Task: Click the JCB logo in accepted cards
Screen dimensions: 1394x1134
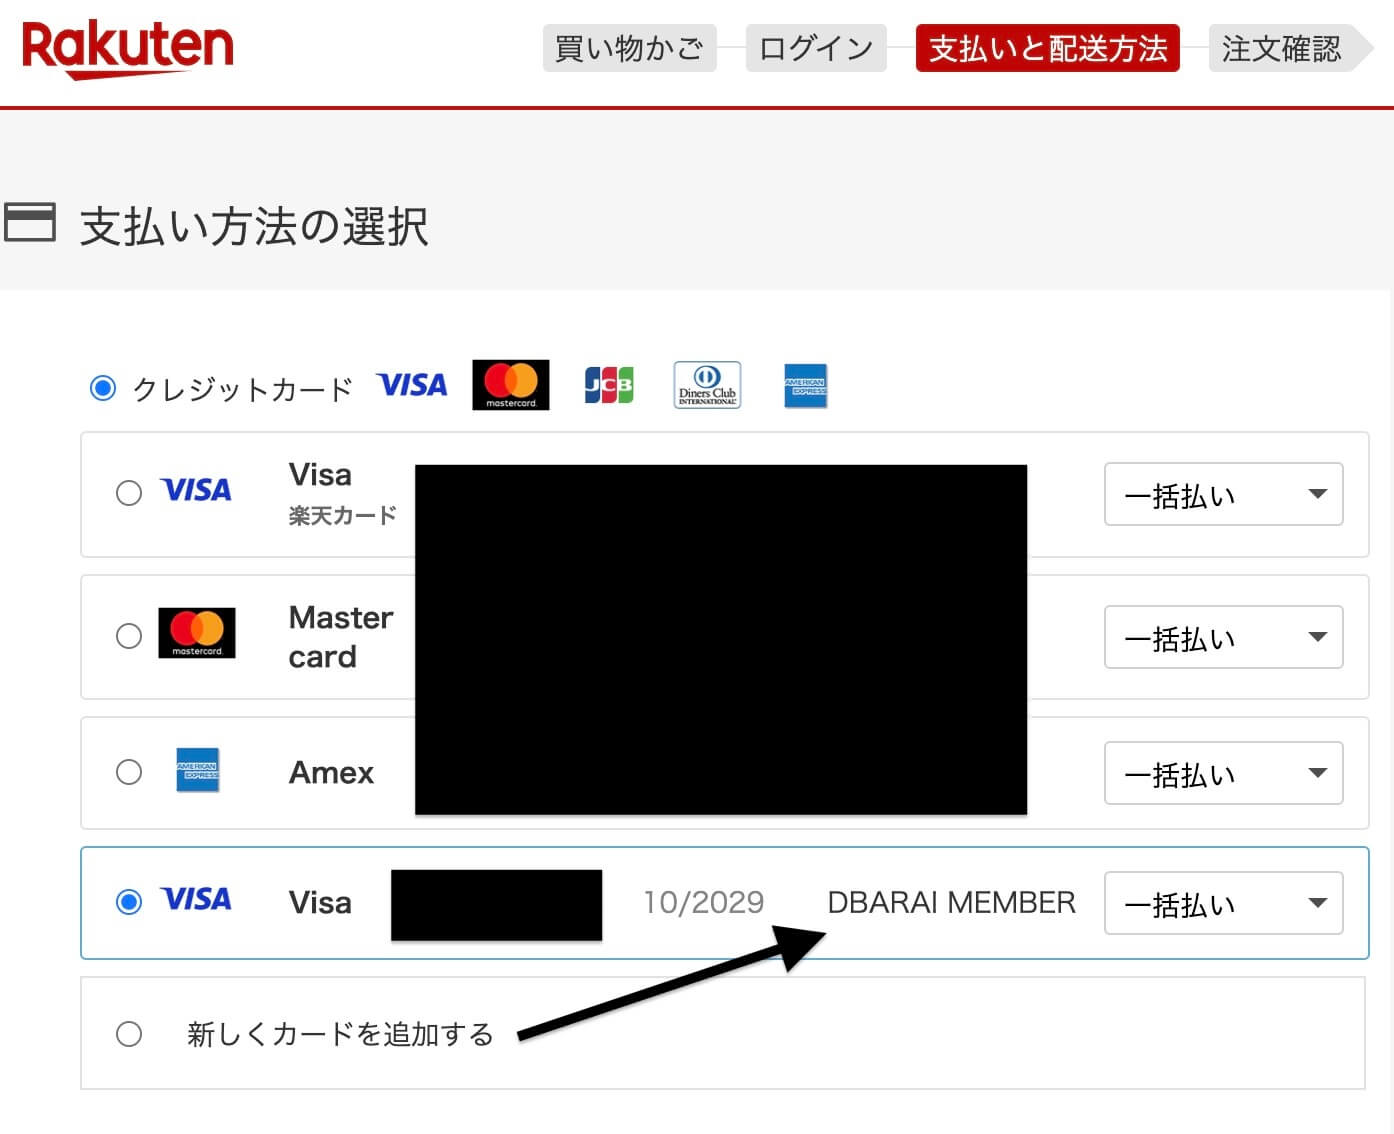Action: pyautogui.click(x=609, y=385)
